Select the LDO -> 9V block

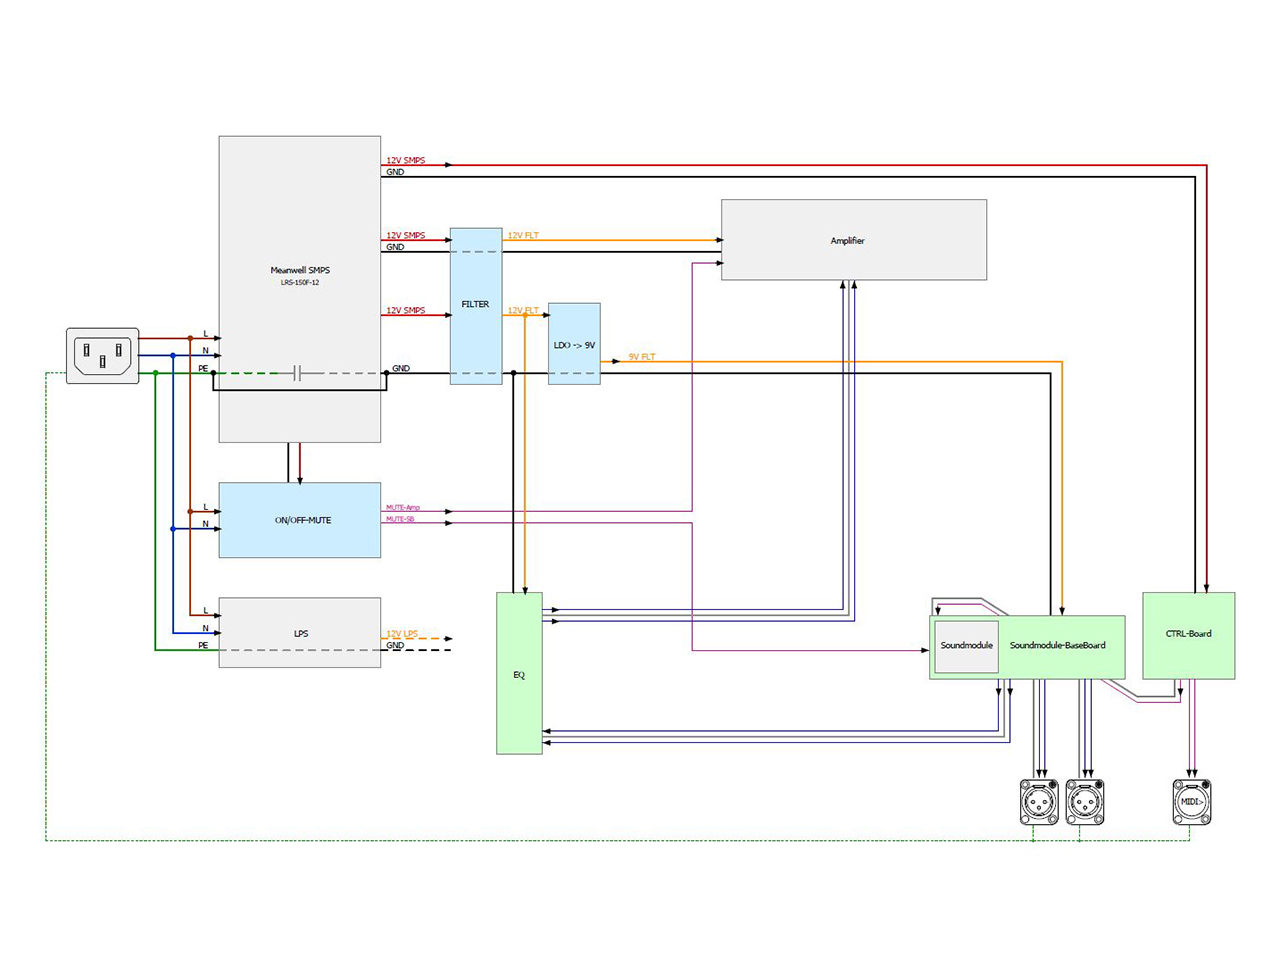pos(574,344)
